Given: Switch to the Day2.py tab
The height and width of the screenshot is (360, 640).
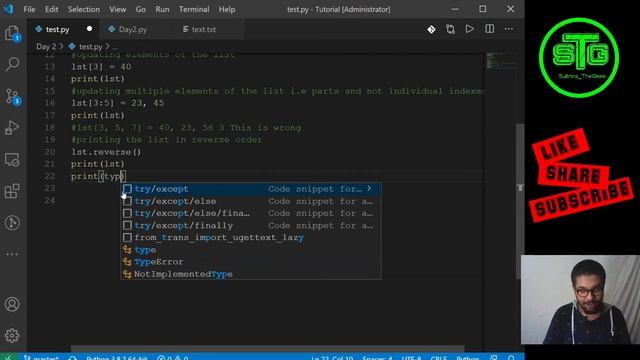Looking at the screenshot, I should pyautogui.click(x=133, y=29).
